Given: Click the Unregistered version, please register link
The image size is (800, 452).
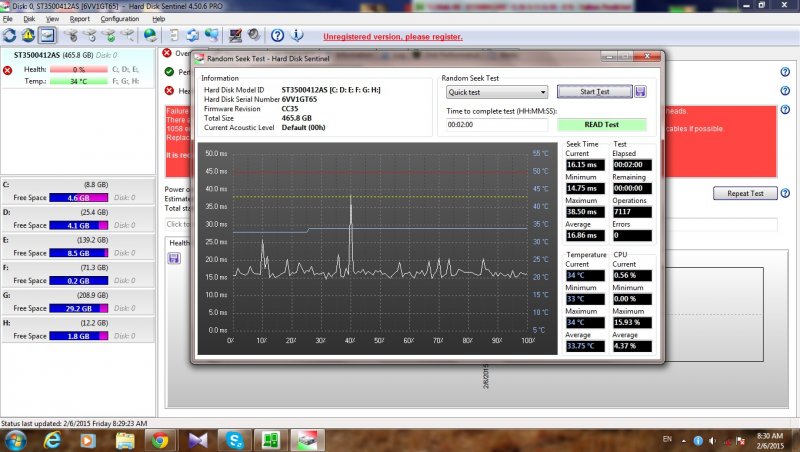Looking at the screenshot, I should [393, 37].
